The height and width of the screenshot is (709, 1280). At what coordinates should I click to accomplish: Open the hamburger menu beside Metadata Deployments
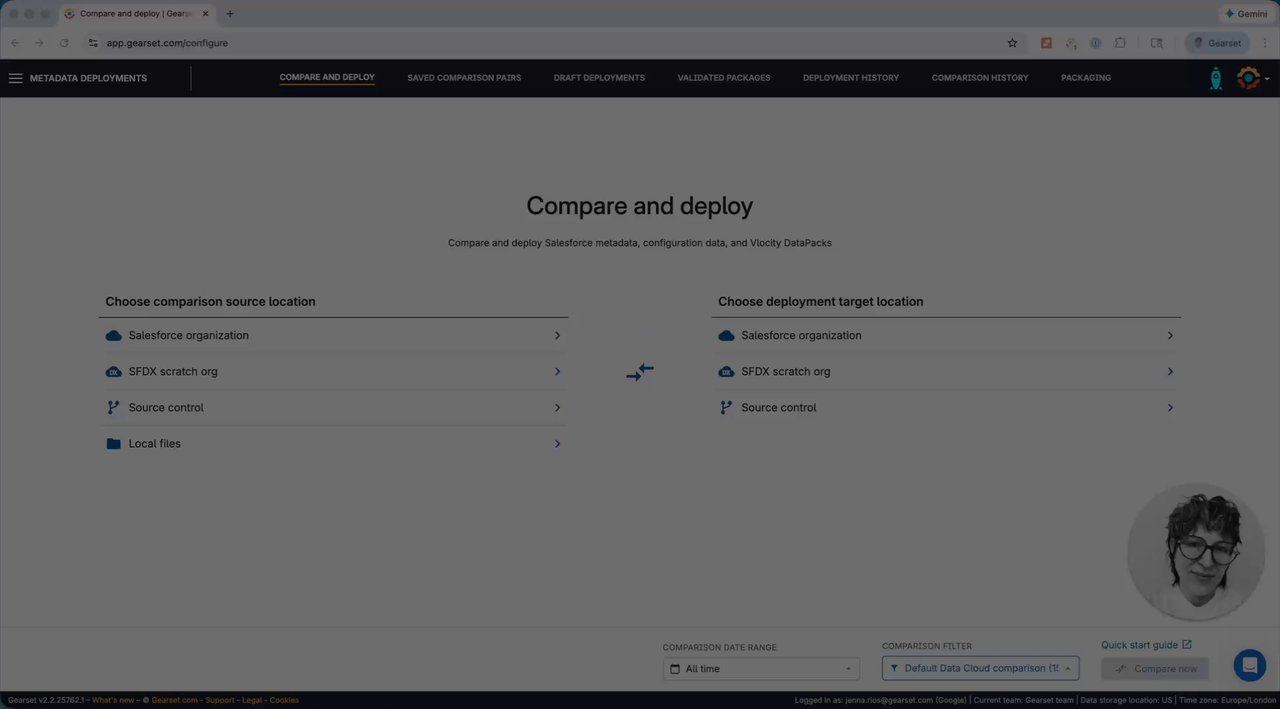15,78
